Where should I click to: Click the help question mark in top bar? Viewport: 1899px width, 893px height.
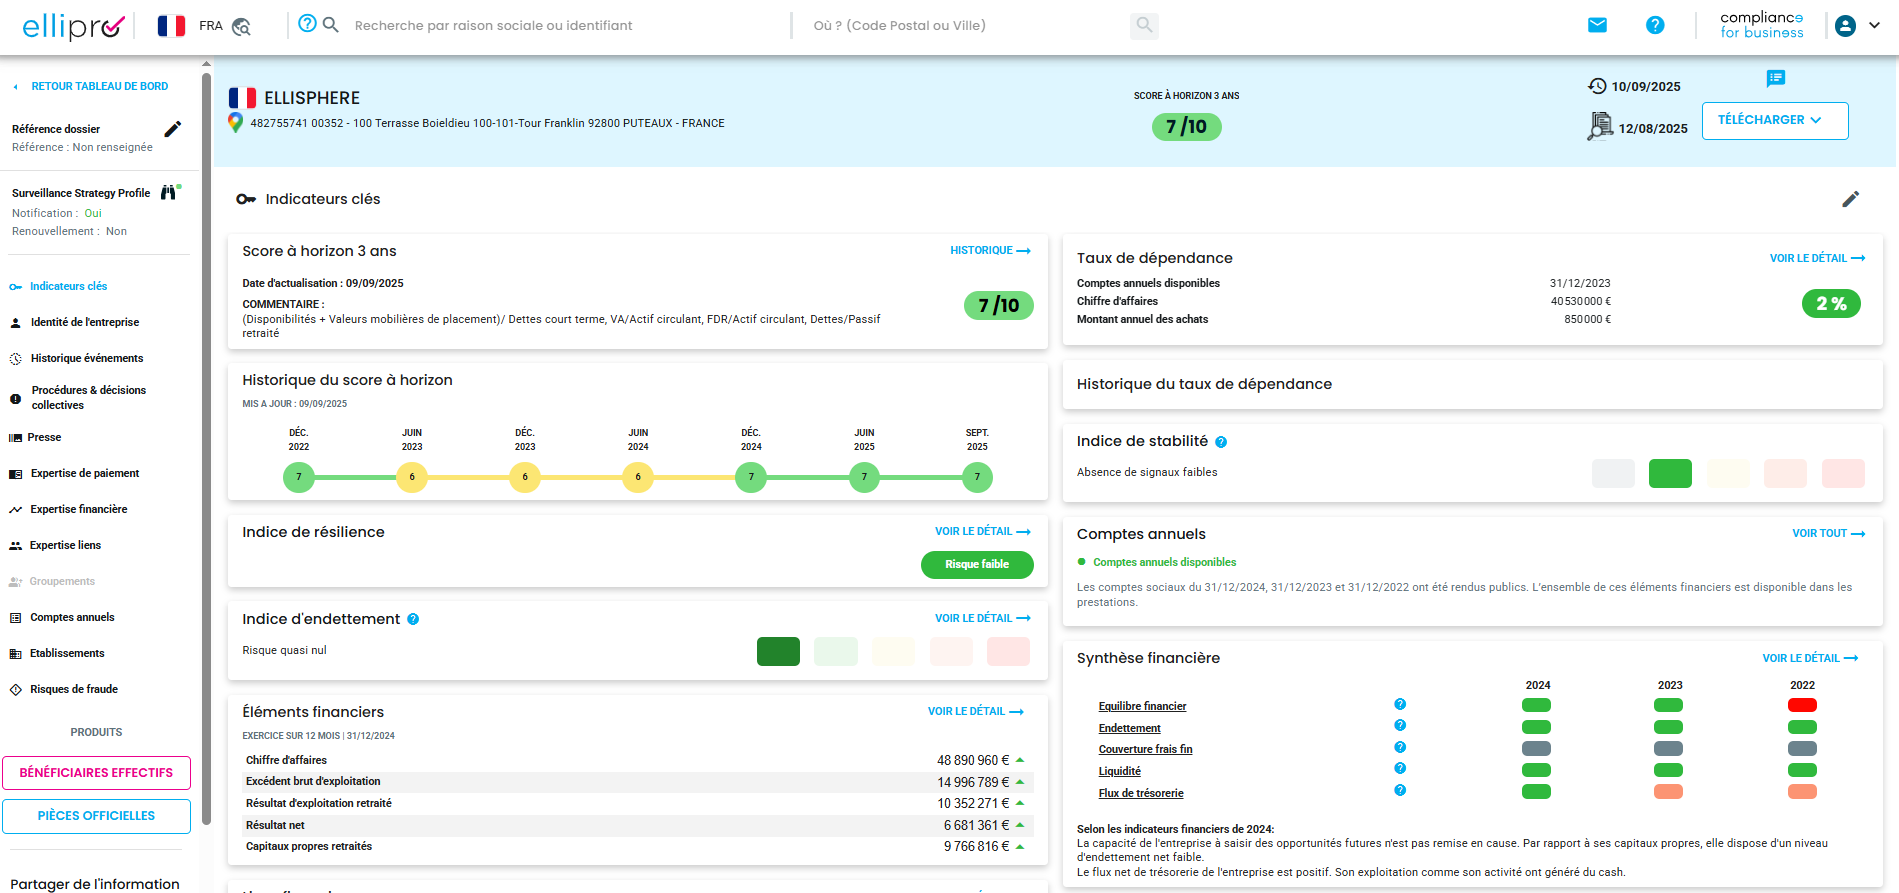(x=1655, y=25)
